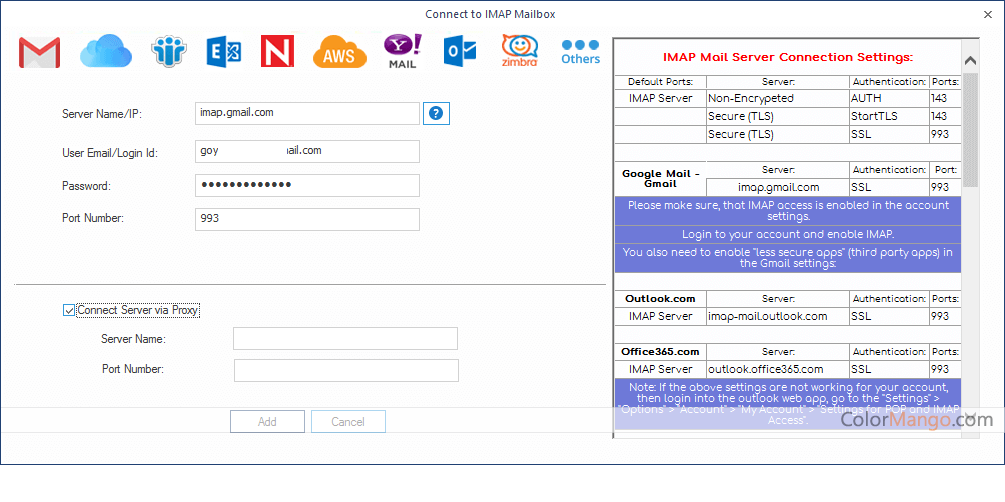This screenshot has width=1005, height=502.
Task: Select the blue people-group provider icon
Action: [169, 51]
